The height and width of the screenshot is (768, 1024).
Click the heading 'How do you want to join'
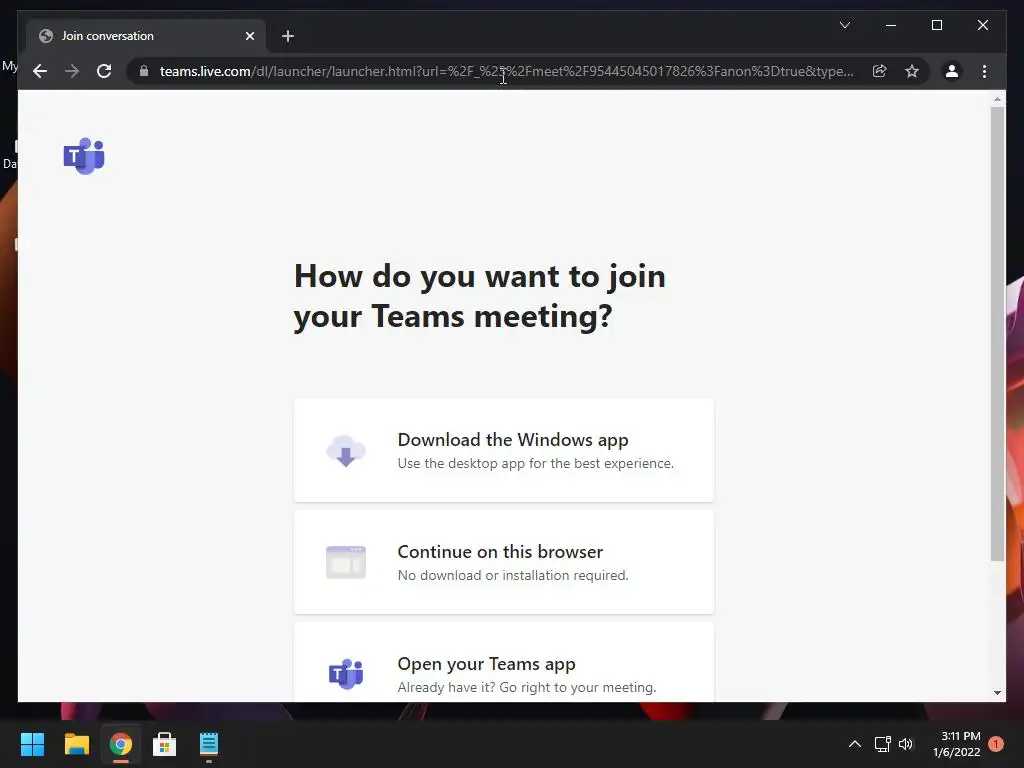(480, 276)
